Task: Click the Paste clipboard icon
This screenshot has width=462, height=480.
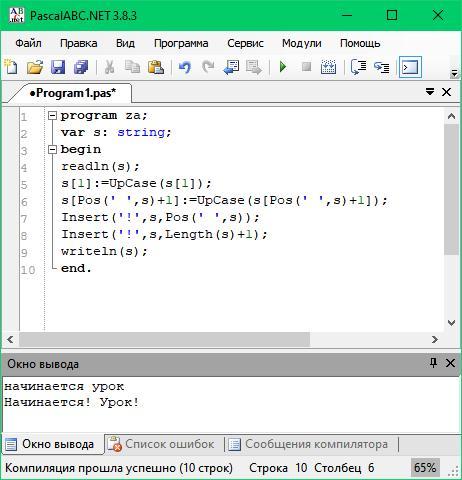Action: pos(156,67)
